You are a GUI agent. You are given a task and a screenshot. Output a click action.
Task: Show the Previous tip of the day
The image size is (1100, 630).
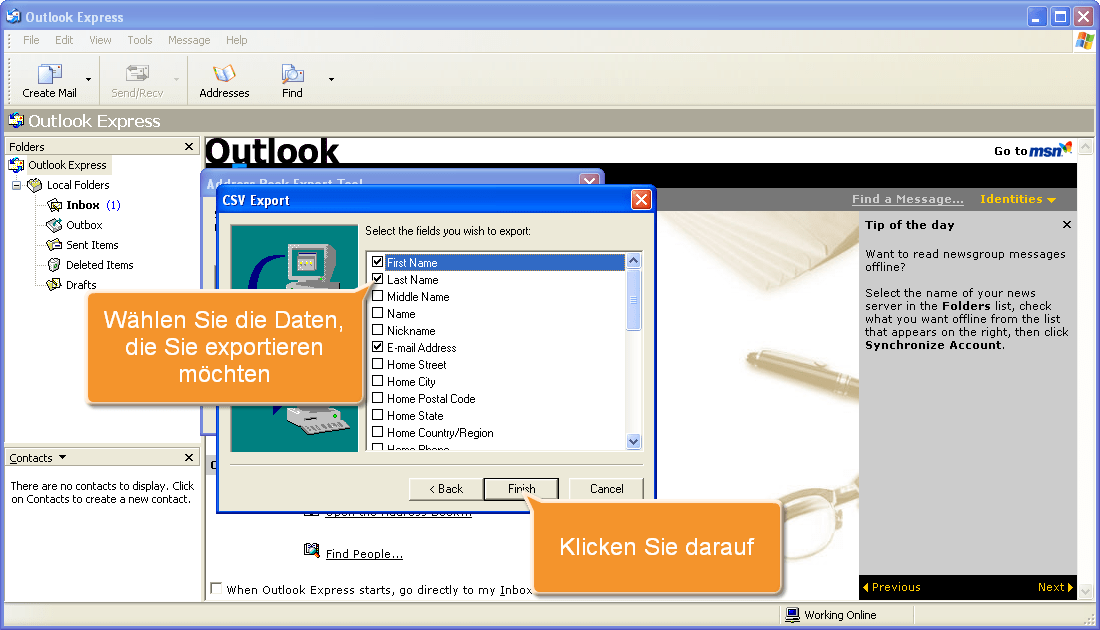coord(892,587)
